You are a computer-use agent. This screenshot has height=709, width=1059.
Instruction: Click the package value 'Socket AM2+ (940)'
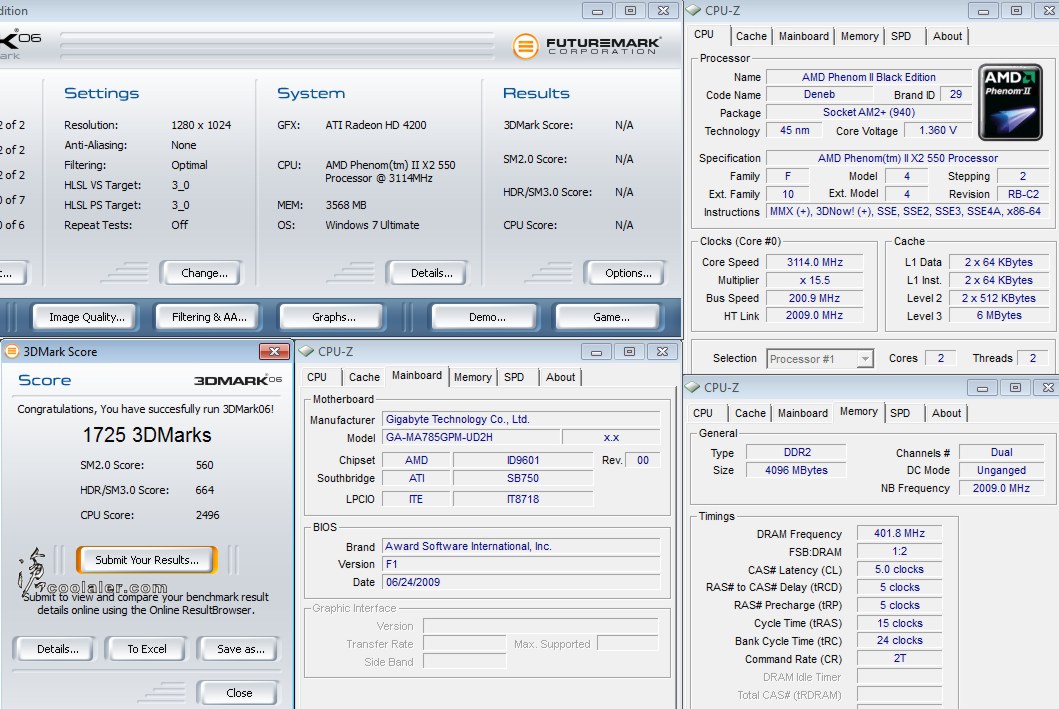coord(869,112)
